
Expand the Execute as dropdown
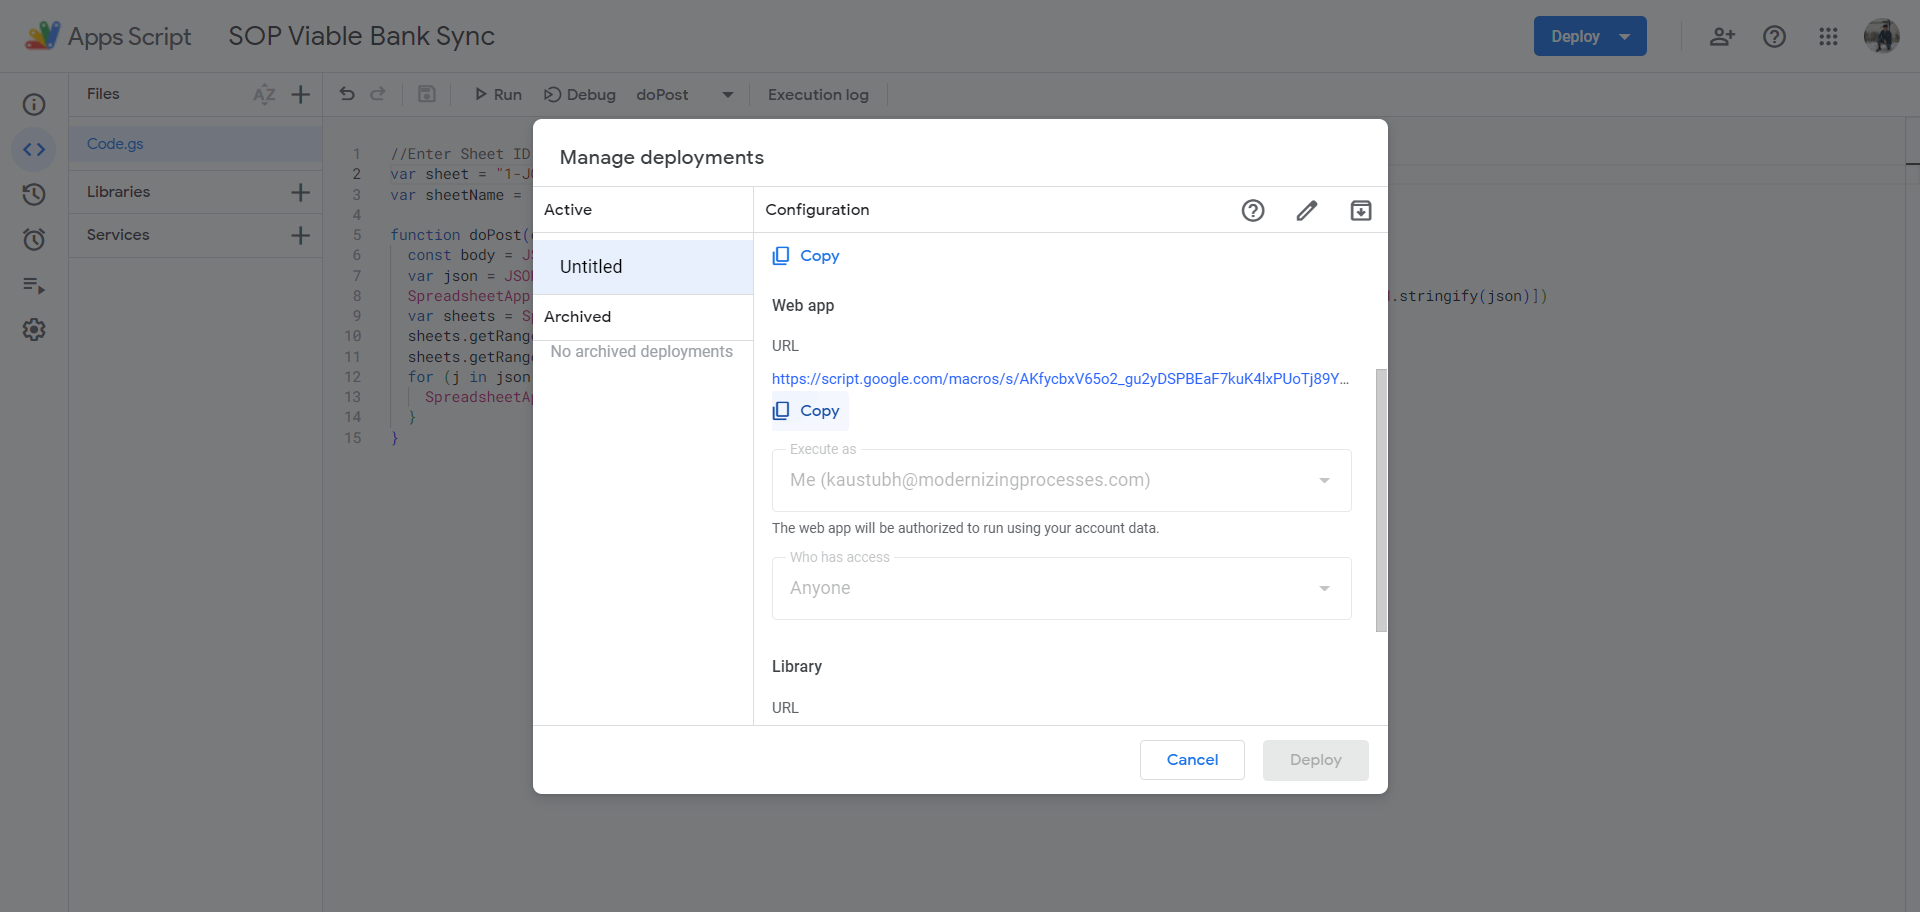click(1061, 480)
